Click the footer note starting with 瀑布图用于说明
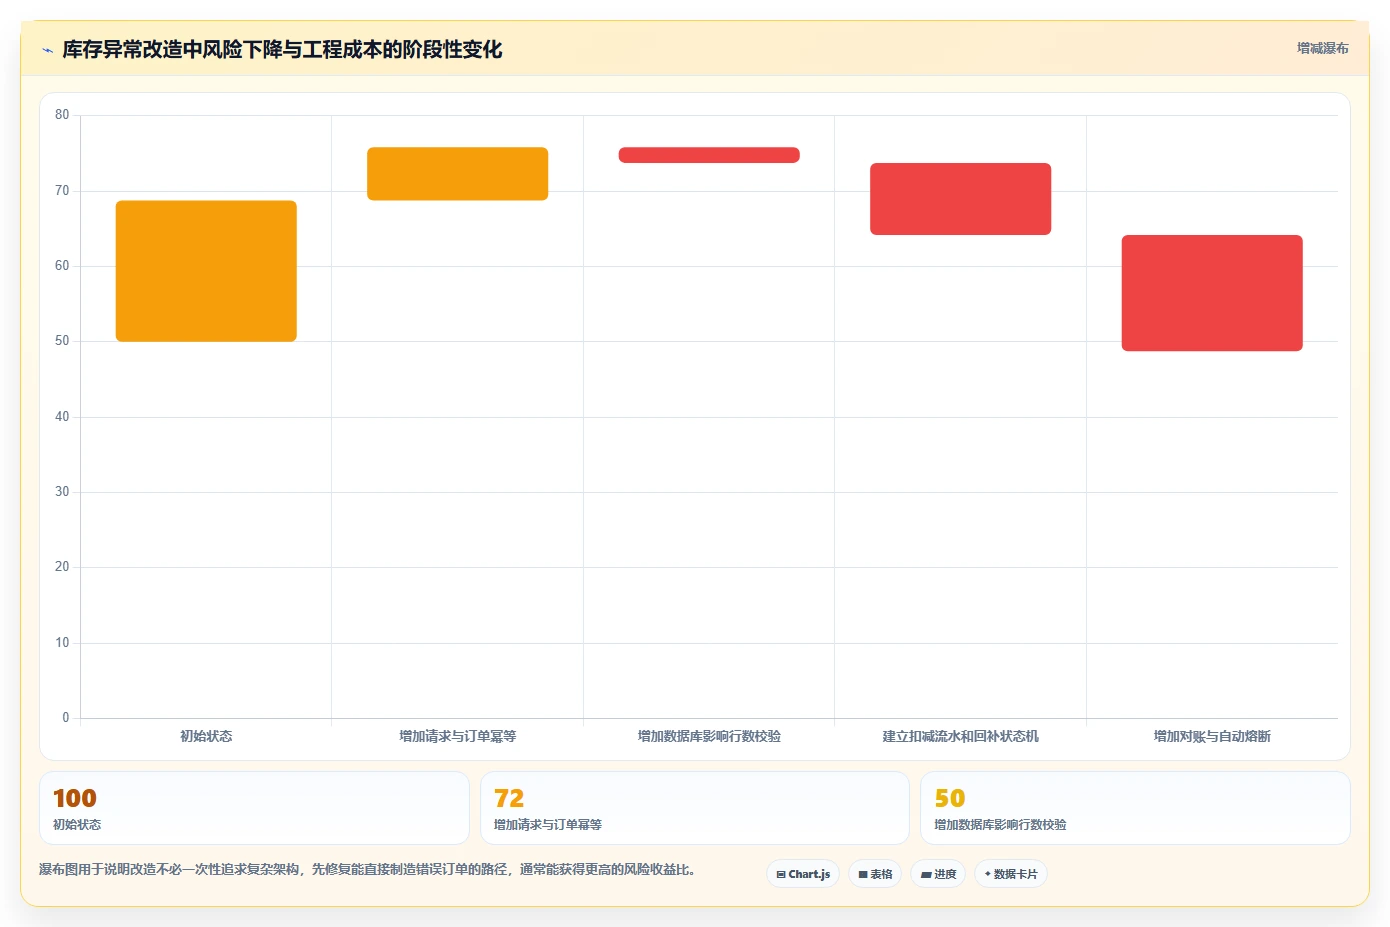 click(x=367, y=870)
